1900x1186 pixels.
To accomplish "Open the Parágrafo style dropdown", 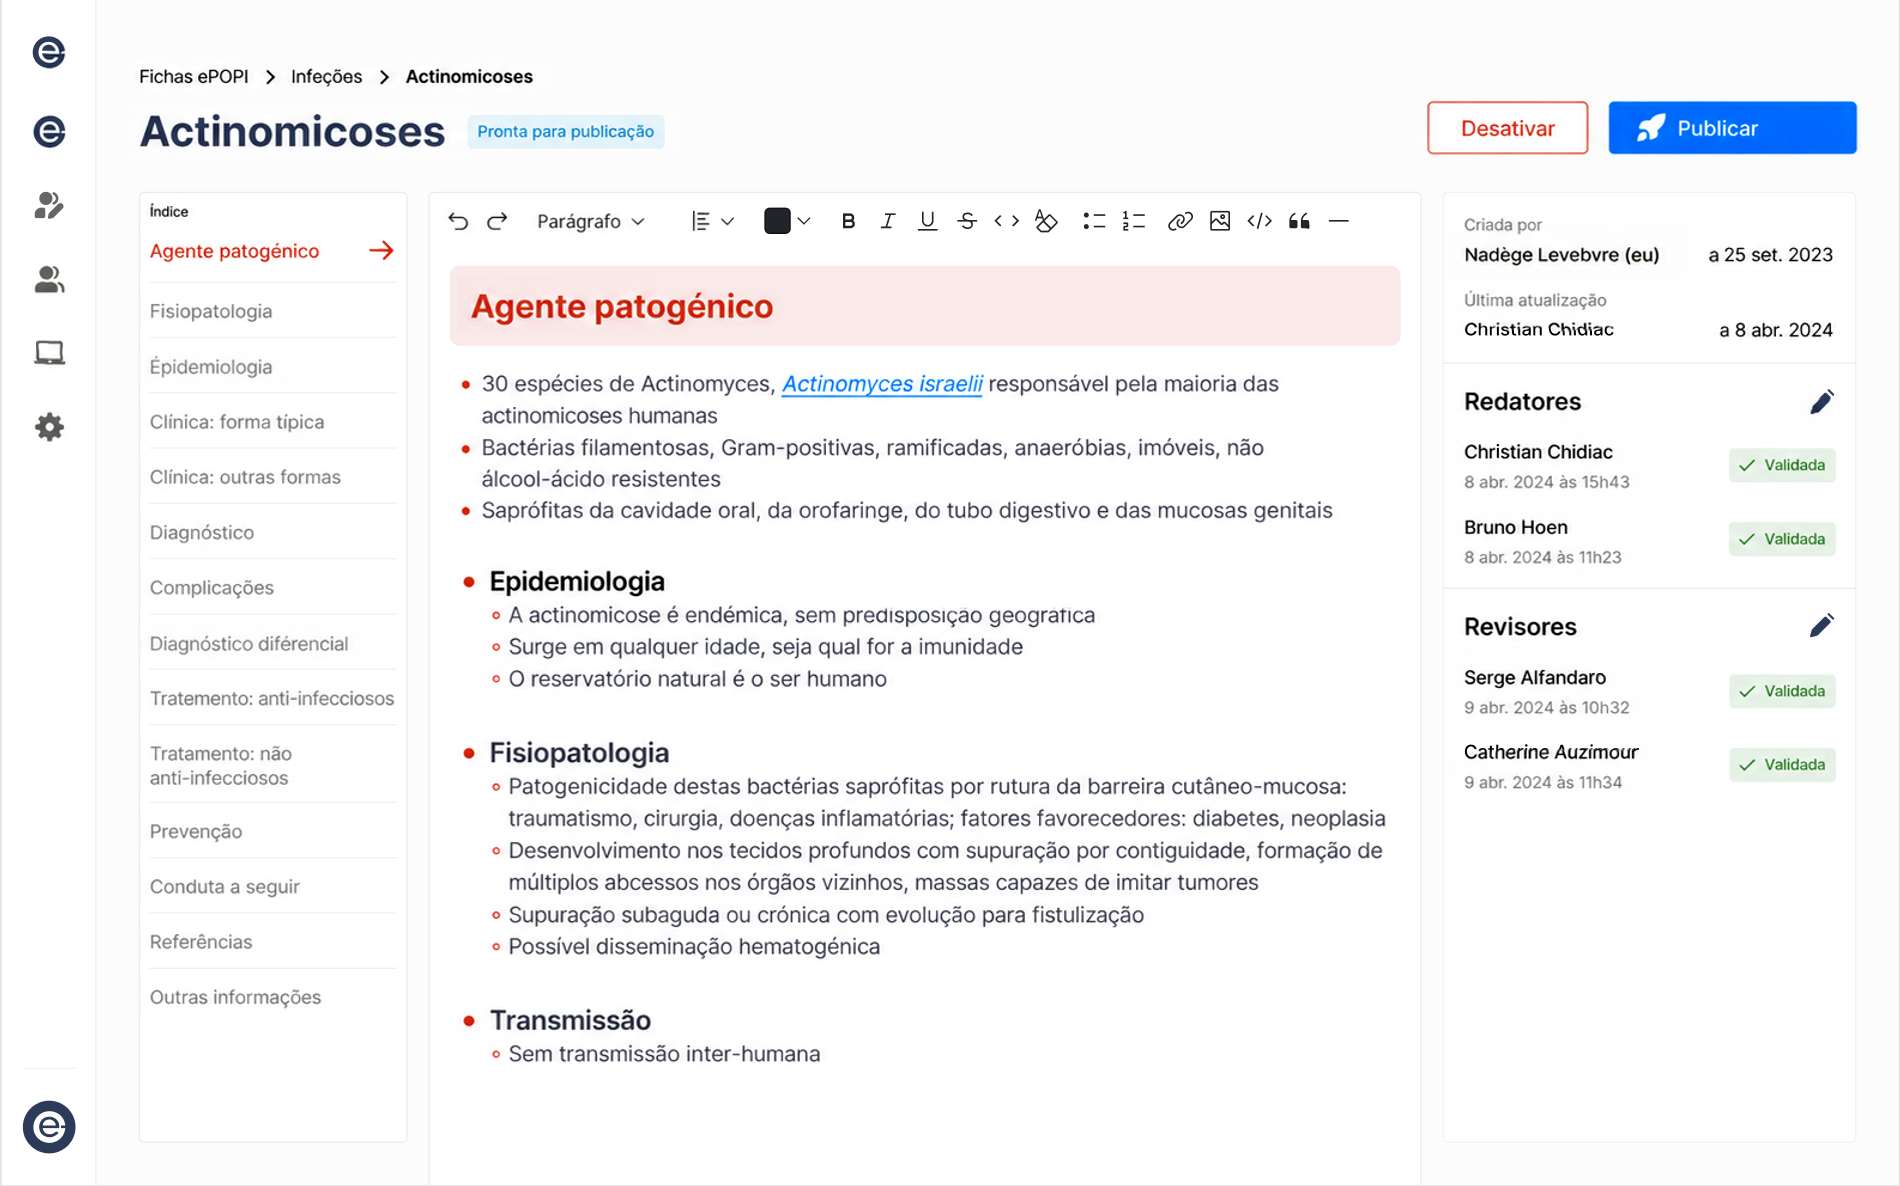I will click(x=590, y=221).
